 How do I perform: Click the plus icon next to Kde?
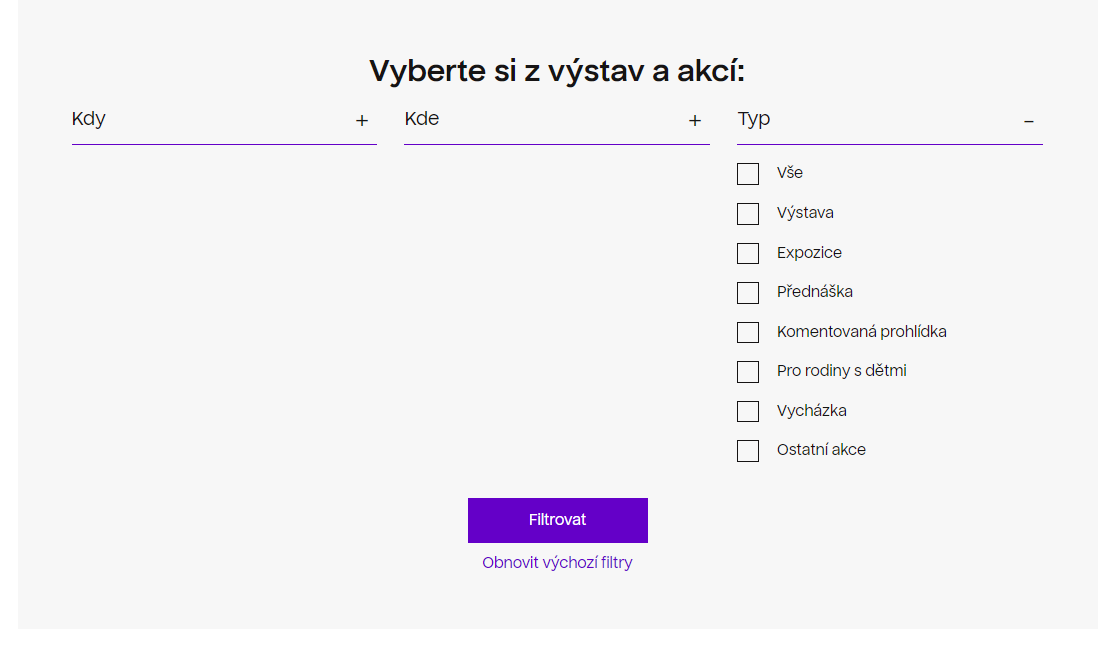tap(695, 121)
